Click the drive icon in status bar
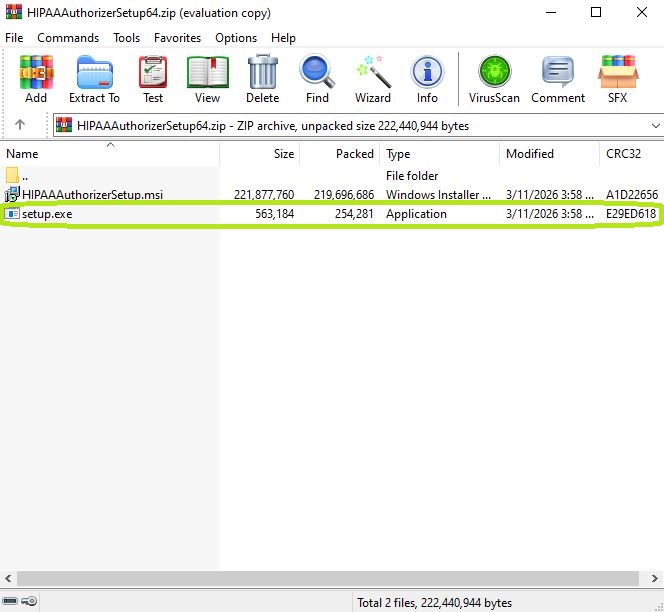 (10, 601)
